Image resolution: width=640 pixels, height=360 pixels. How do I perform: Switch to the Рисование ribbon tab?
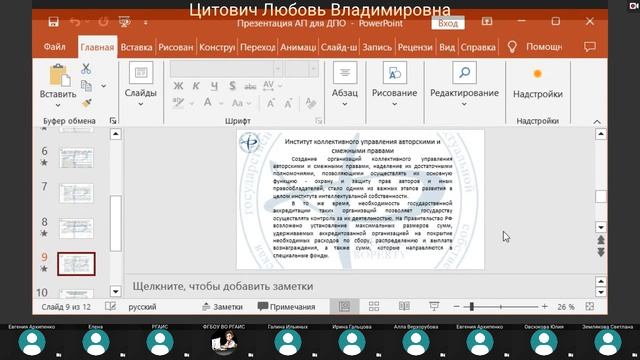176,47
